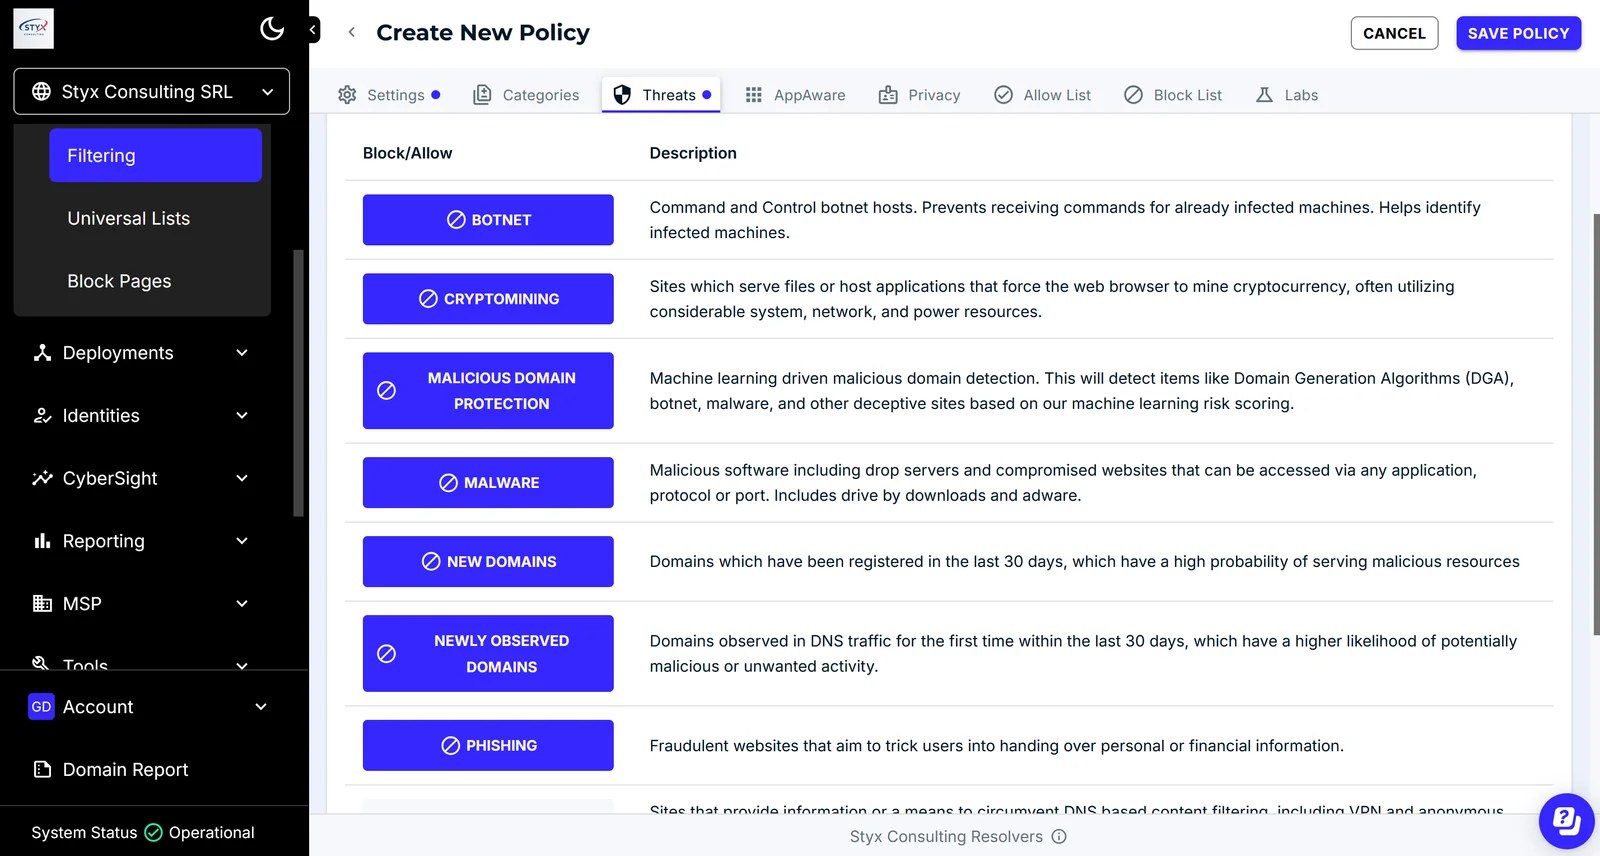This screenshot has height=856, width=1600.
Task: Switch to the Settings tab
Action: (x=389, y=95)
